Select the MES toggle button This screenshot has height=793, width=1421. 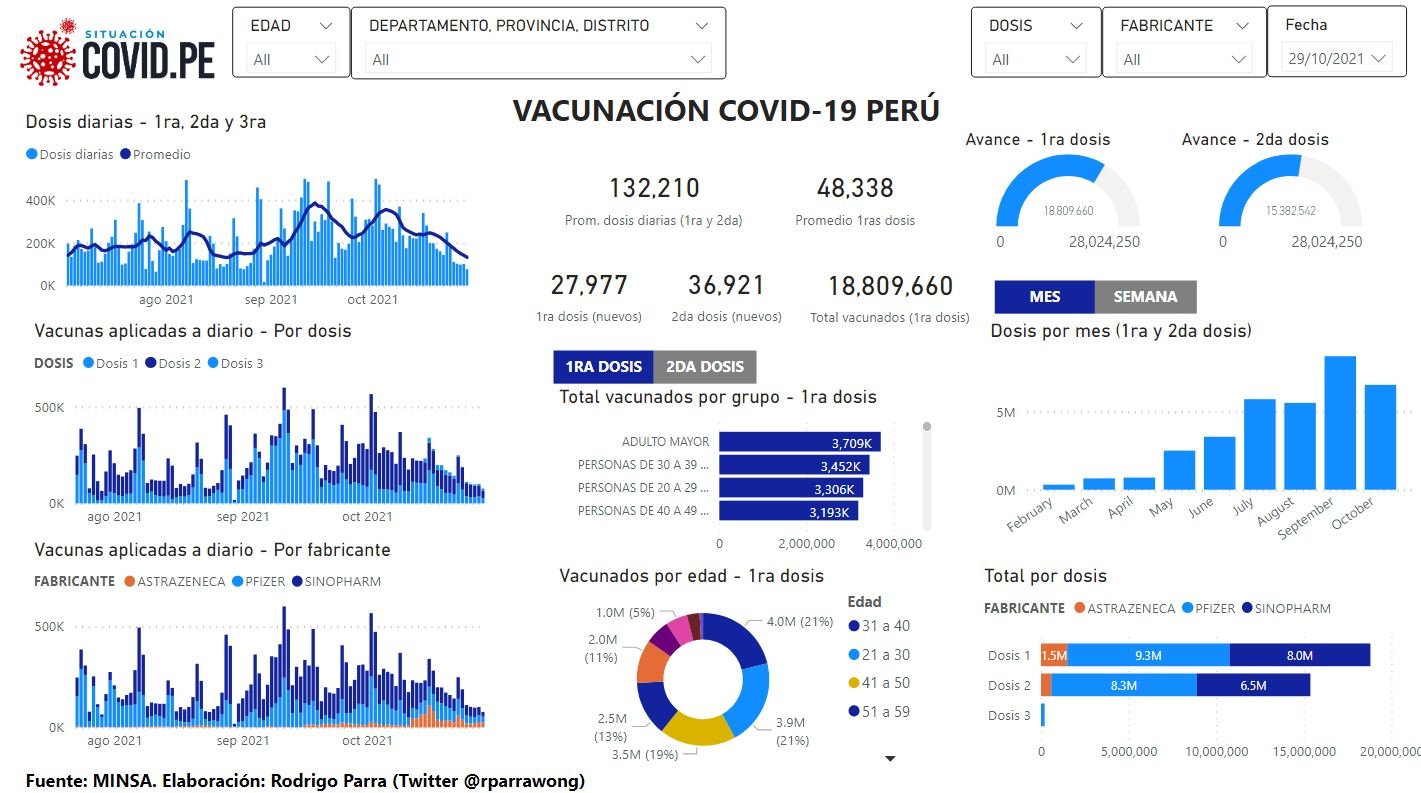coord(1045,297)
